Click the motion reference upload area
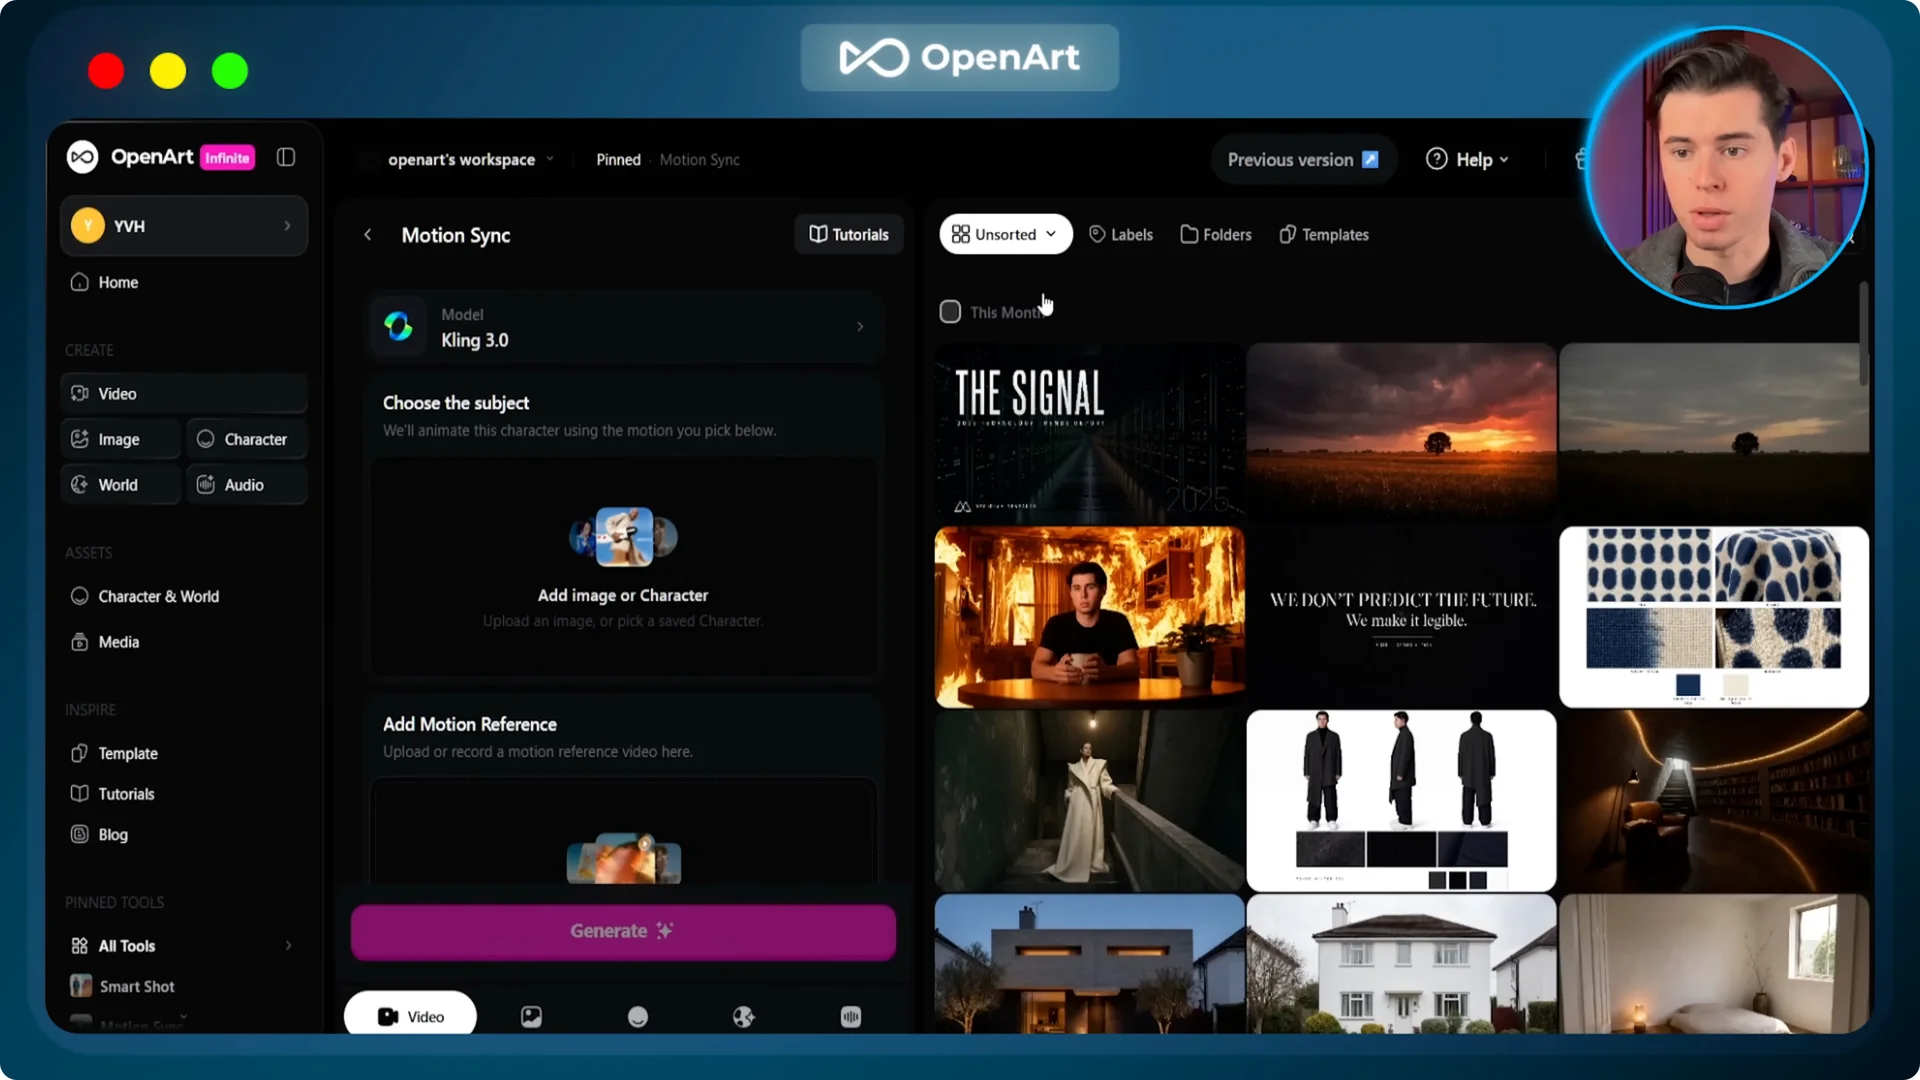1920x1080 pixels. [624, 832]
